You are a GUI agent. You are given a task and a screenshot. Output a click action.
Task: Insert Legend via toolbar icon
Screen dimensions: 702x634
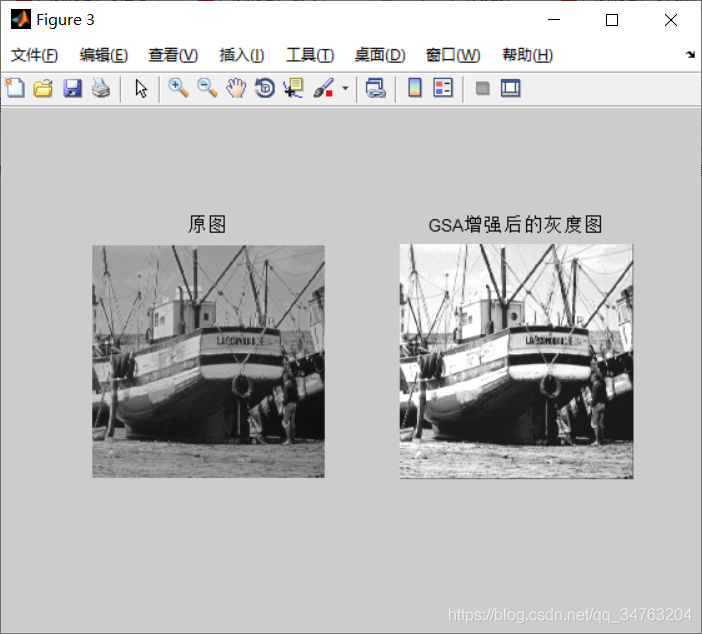click(443, 88)
